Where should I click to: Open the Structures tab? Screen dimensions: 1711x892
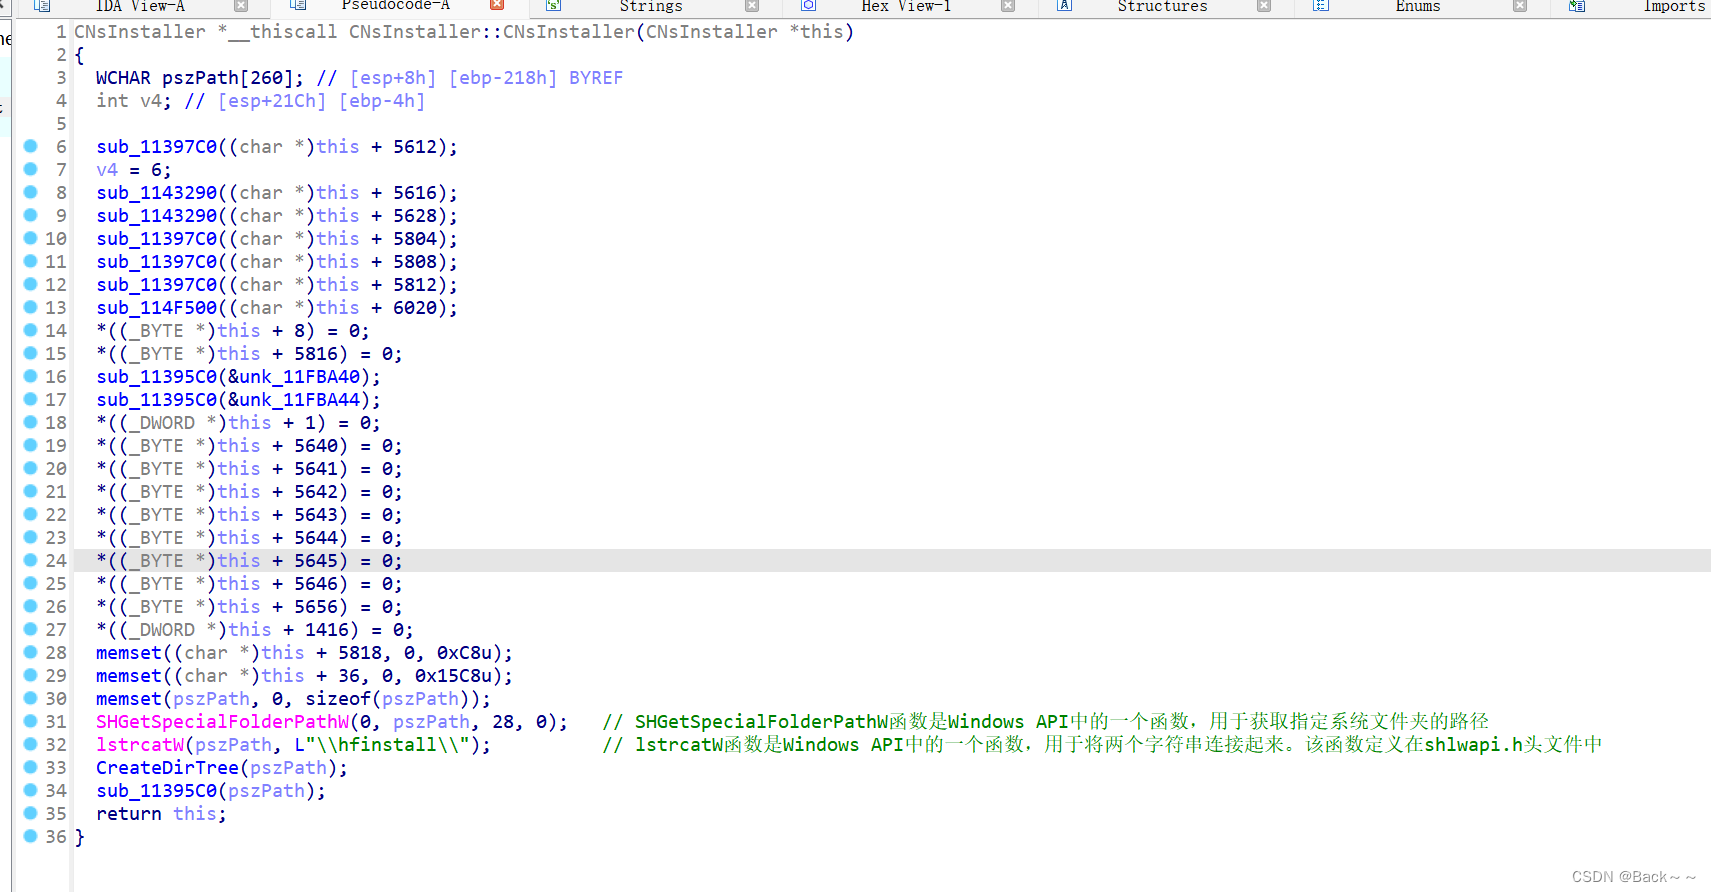click(1162, 6)
